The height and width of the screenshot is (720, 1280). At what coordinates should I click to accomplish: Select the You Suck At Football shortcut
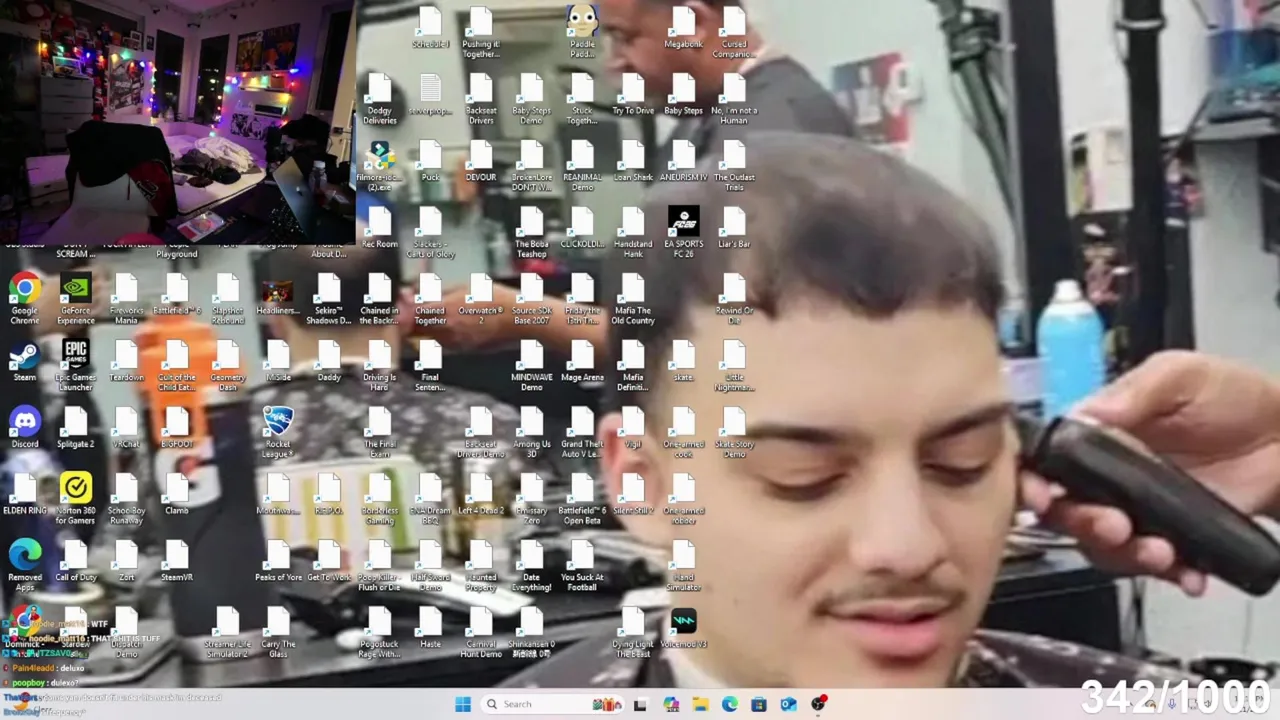pyautogui.click(x=582, y=566)
